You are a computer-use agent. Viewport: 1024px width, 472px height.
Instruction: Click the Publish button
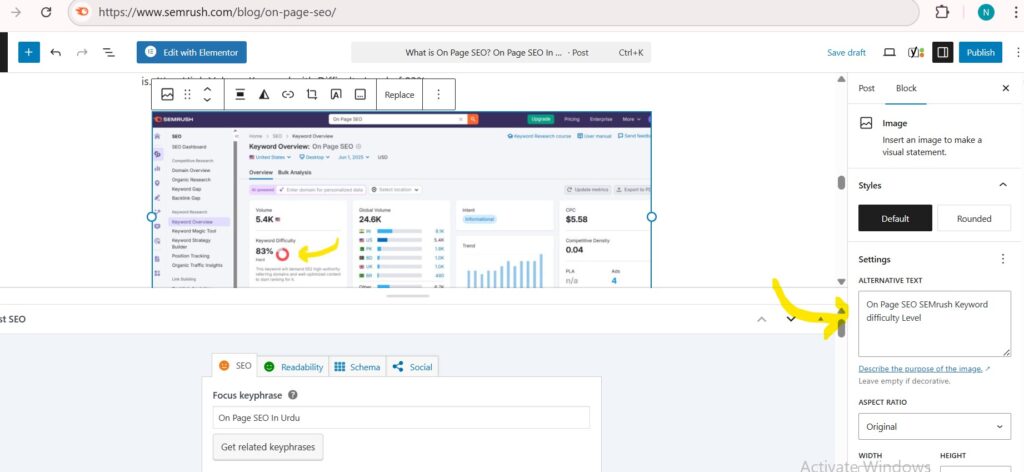point(980,52)
